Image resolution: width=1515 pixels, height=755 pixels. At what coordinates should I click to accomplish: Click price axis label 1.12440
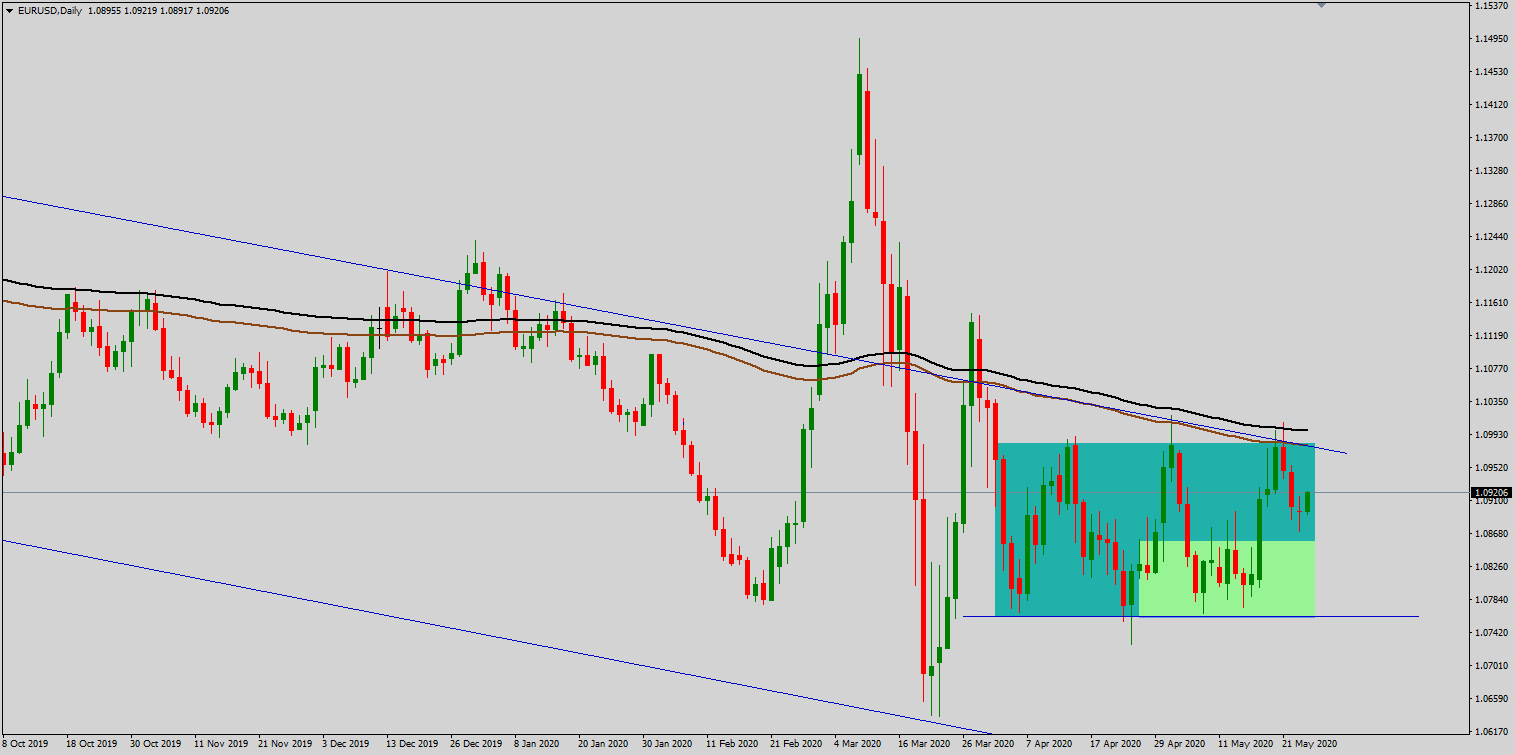(x=1490, y=237)
